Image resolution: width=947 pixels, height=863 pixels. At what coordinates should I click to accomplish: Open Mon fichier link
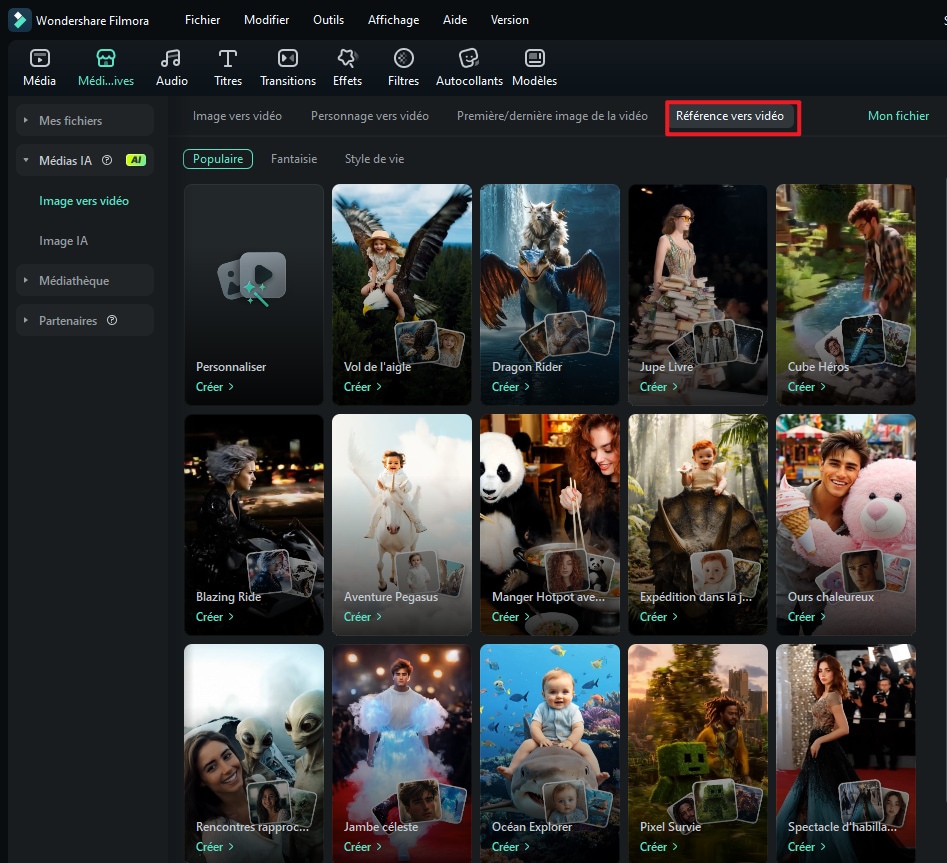coord(898,116)
